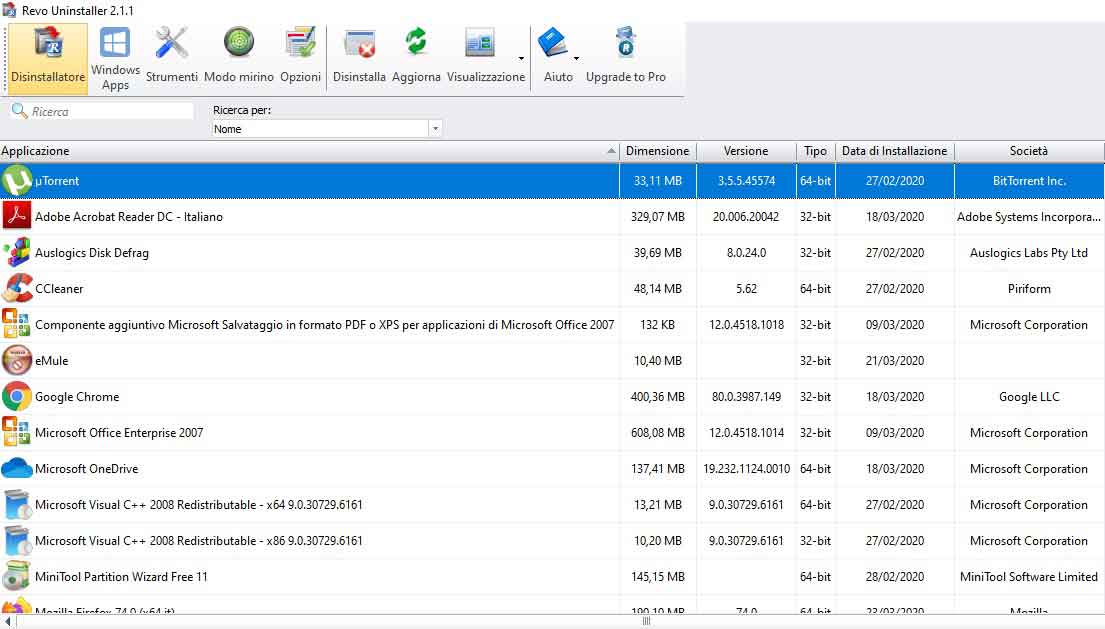1105x629 pixels.
Task: Click the 'eMule' row name
Action: 51,361
